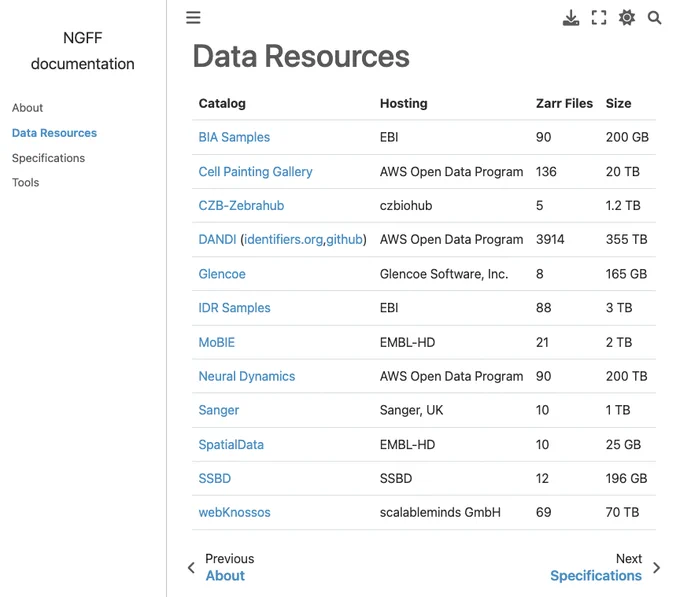Select the 200 TB size cell
The image size is (680, 597).
pos(626,376)
